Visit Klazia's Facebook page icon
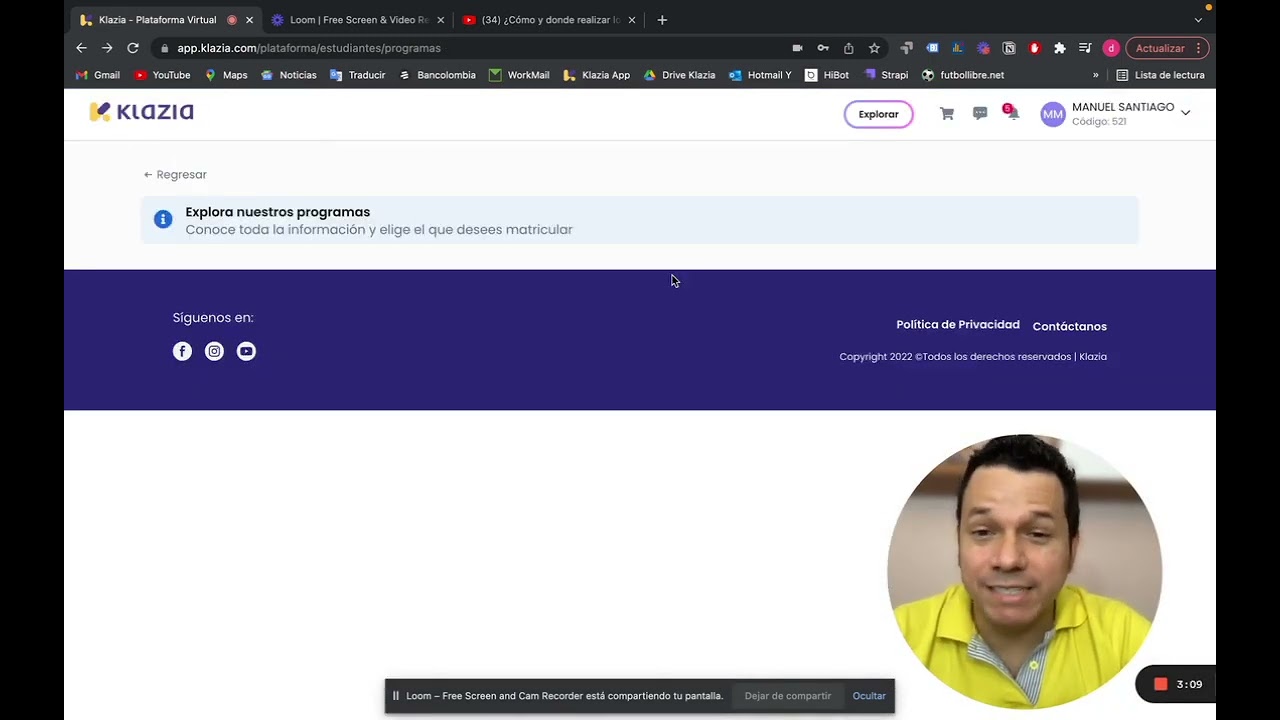The image size is (1280, 720). click(x=182, y=351)
